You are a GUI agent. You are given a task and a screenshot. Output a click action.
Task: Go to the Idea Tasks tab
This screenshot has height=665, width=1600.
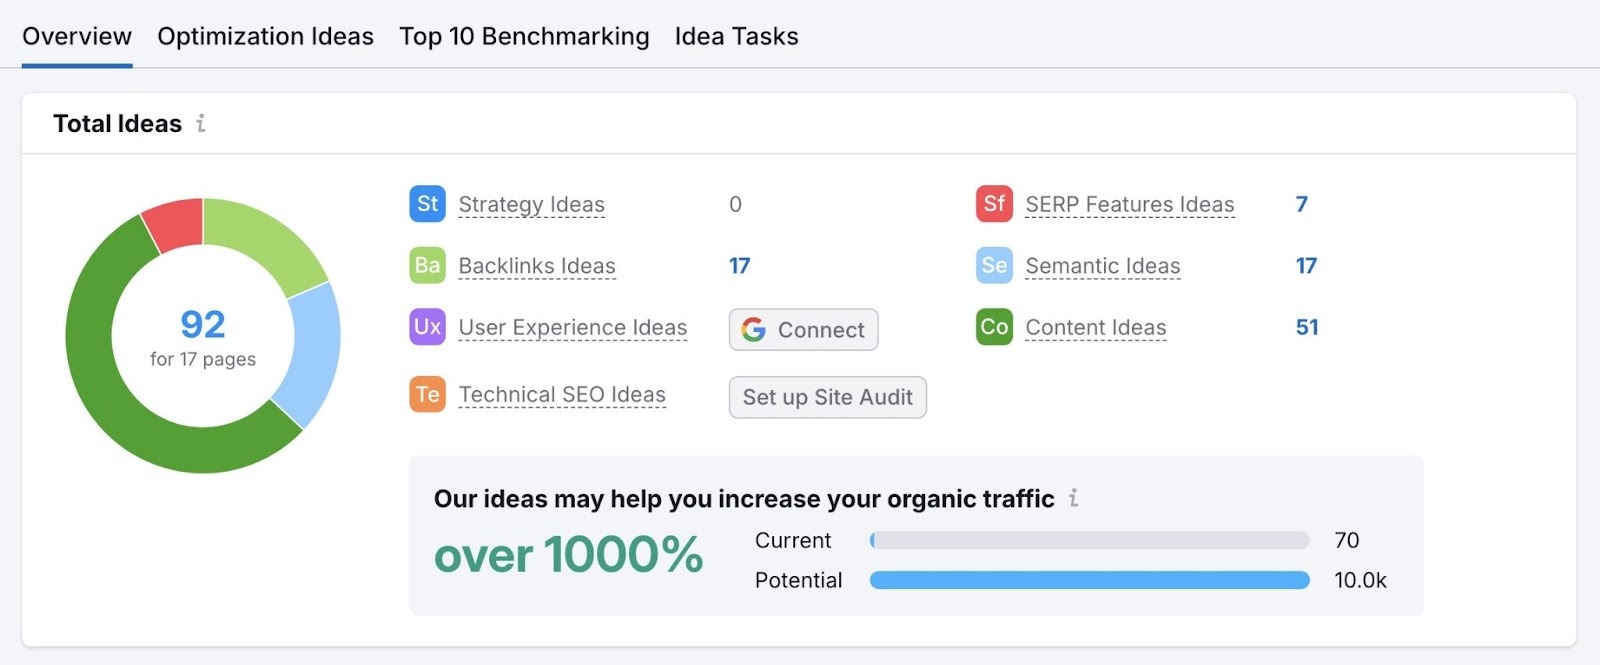click(x=736, y=37)
